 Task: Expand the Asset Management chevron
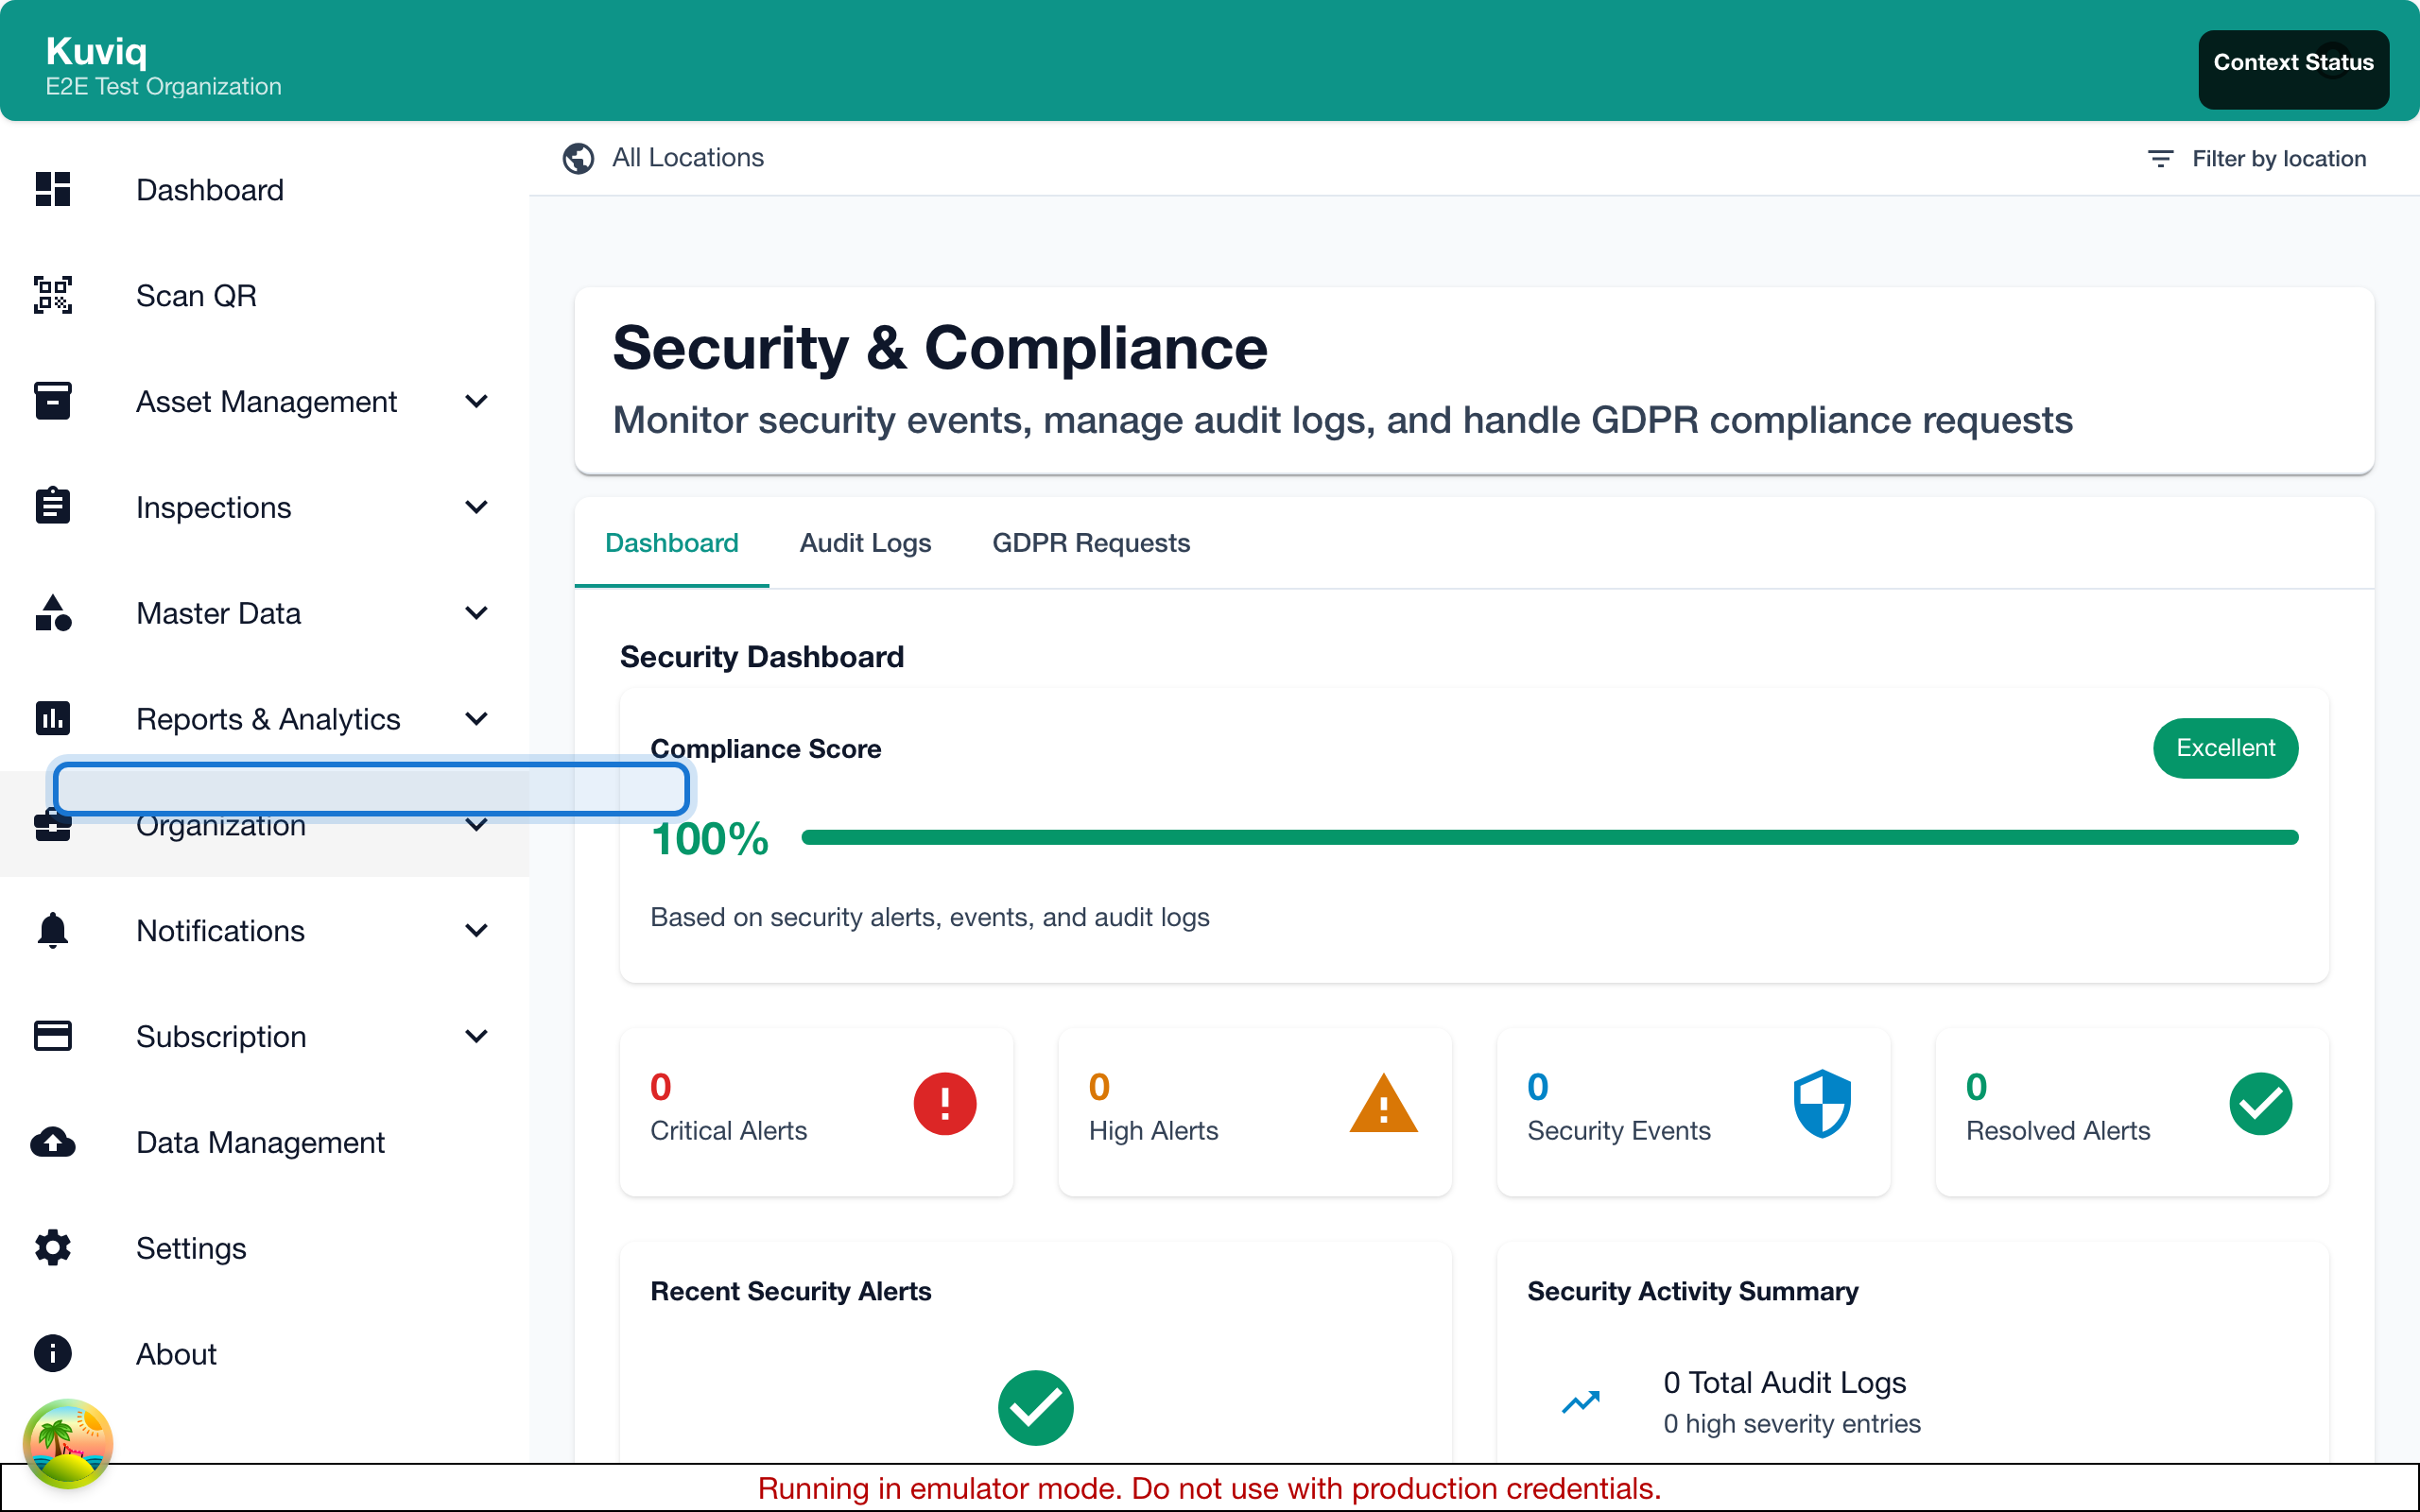(x=477, y=401)
